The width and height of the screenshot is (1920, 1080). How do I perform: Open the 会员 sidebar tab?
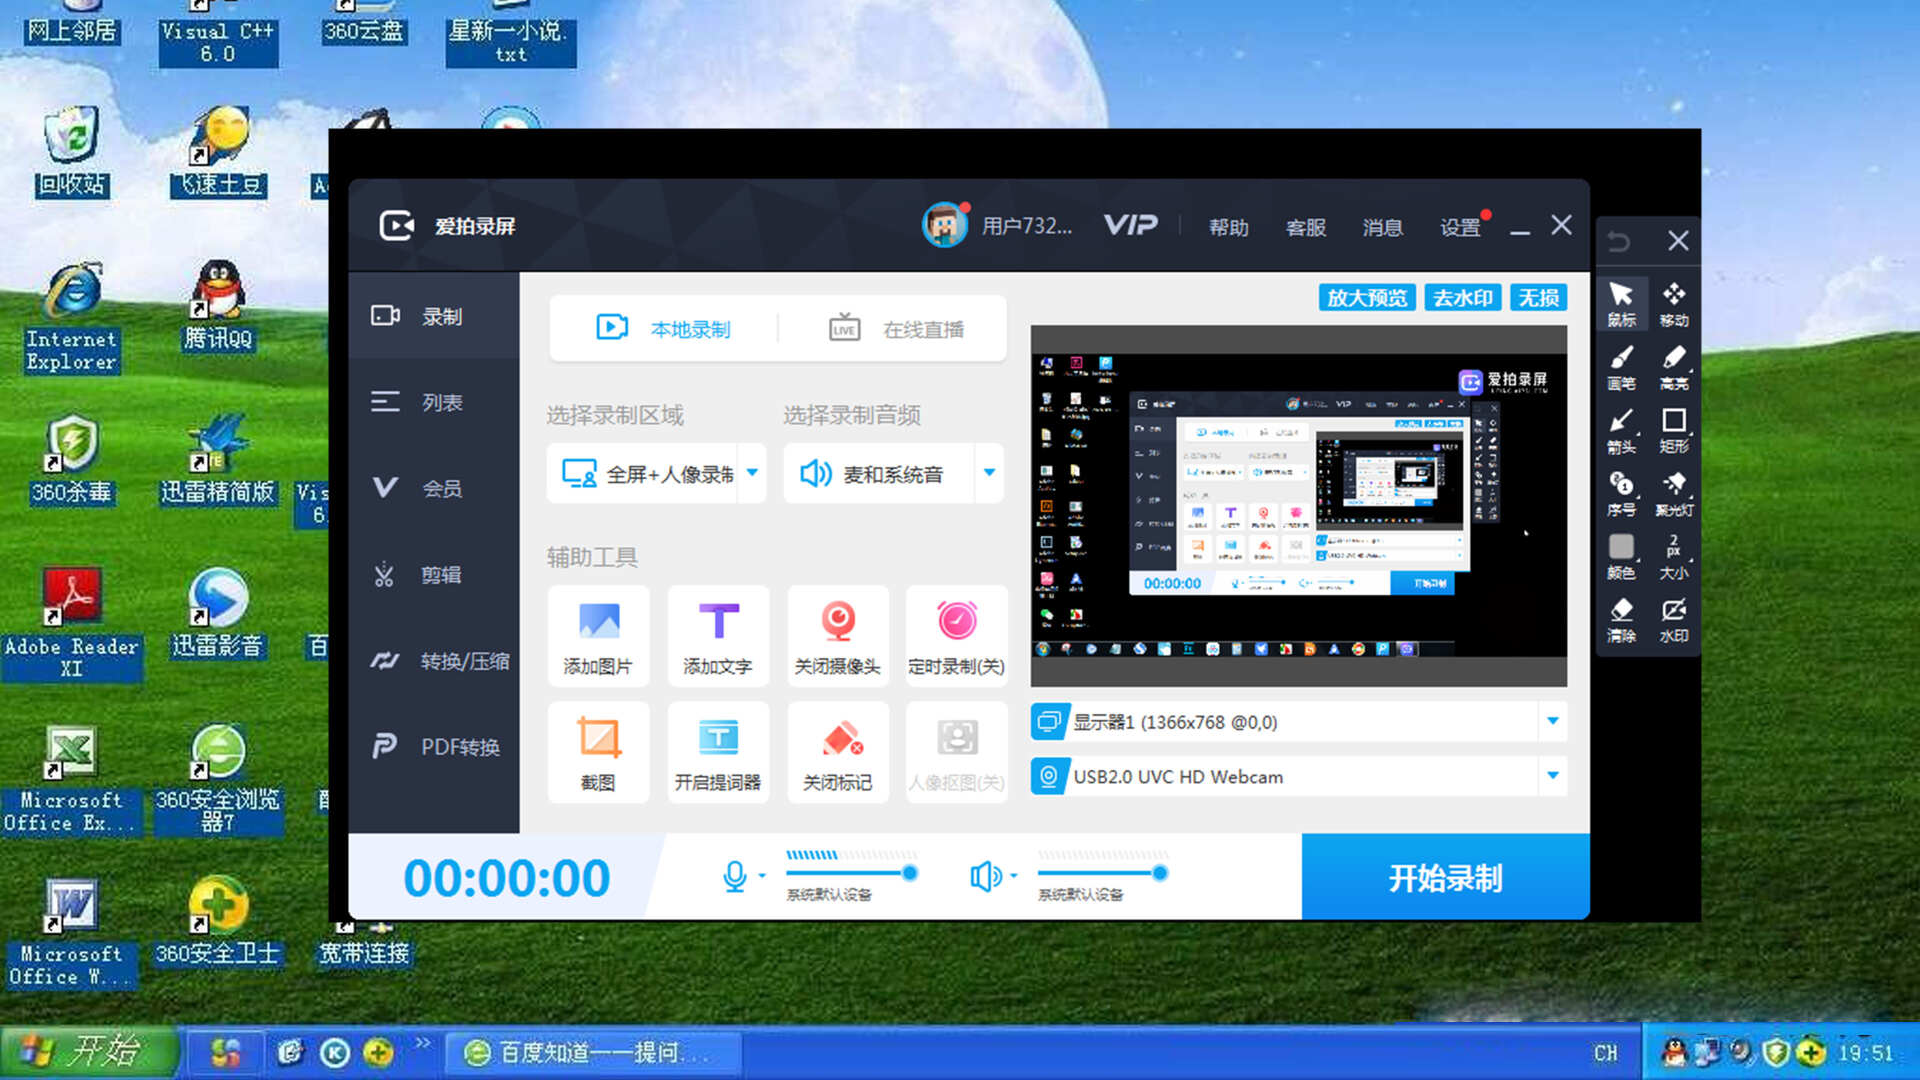pyautogui.click(x=434, y=488)
